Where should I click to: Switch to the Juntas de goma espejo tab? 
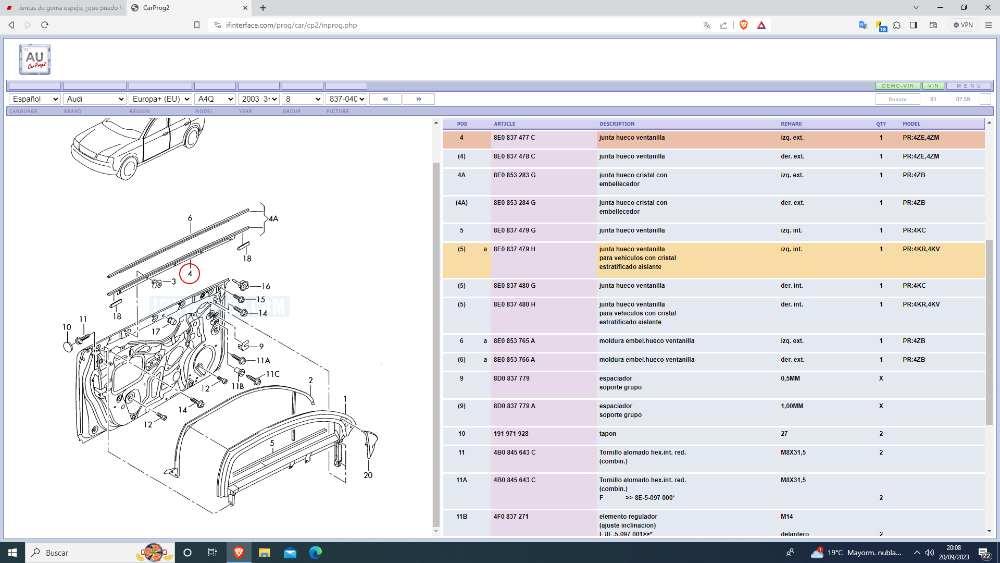pos(64,8)
